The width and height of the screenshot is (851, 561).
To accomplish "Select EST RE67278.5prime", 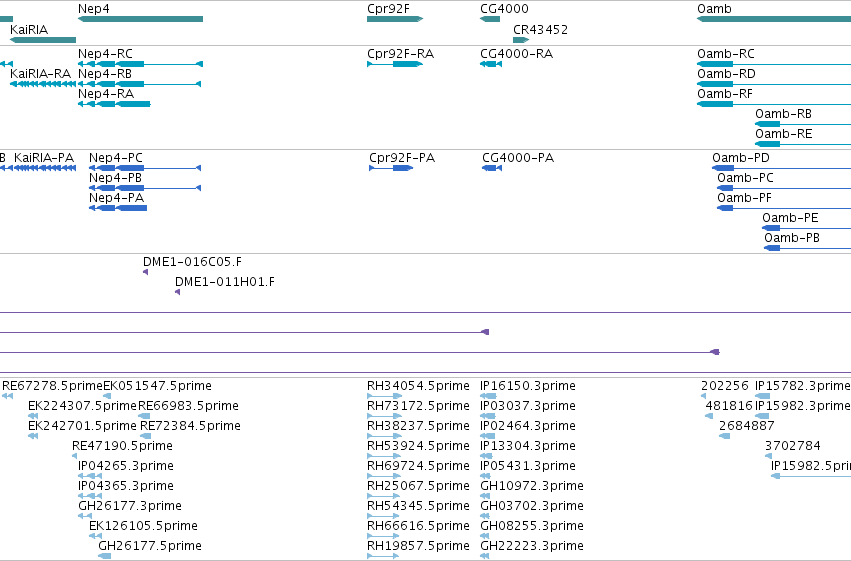I will pyautogui.click(x=8, y=396).
